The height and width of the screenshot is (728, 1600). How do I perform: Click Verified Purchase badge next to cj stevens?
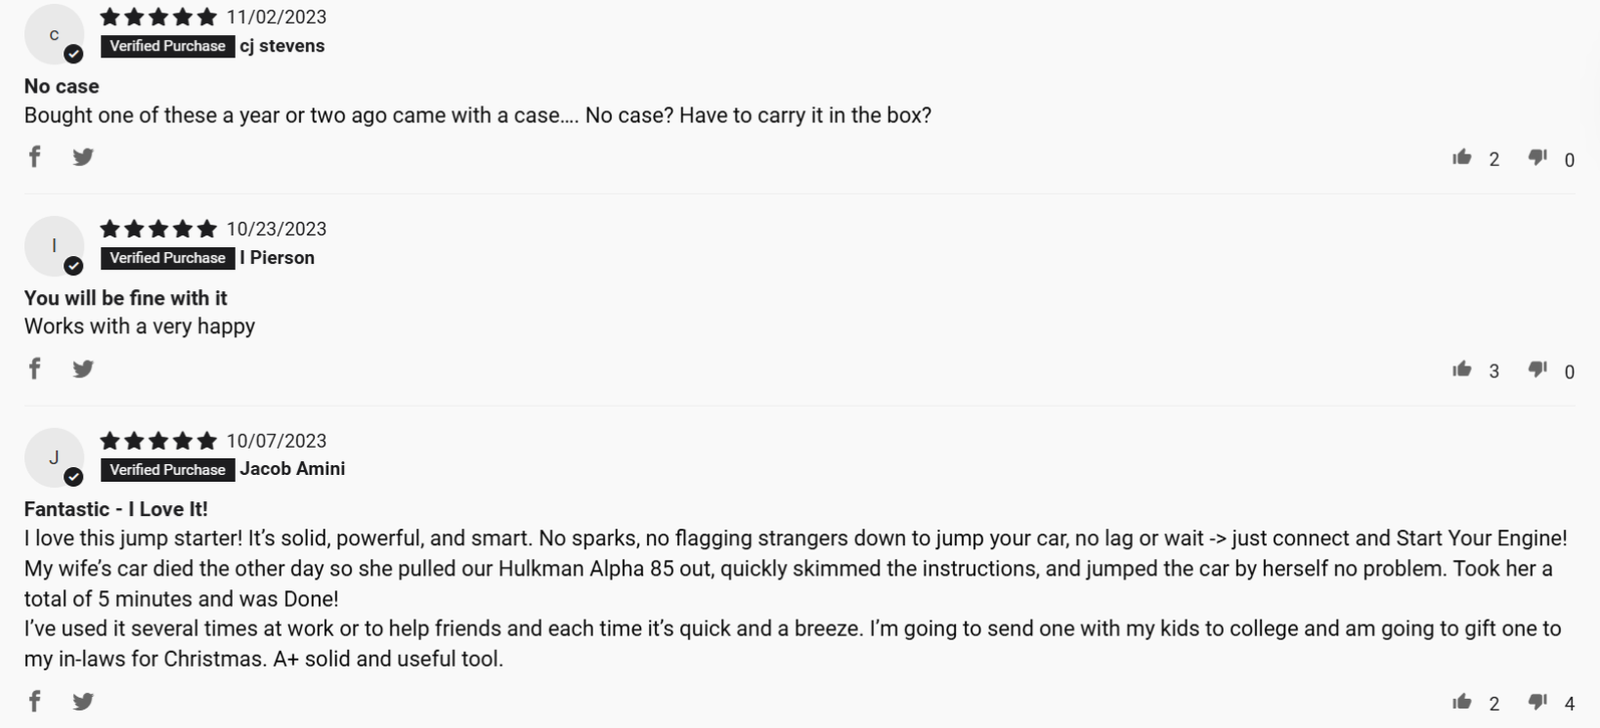click(168, 46)
